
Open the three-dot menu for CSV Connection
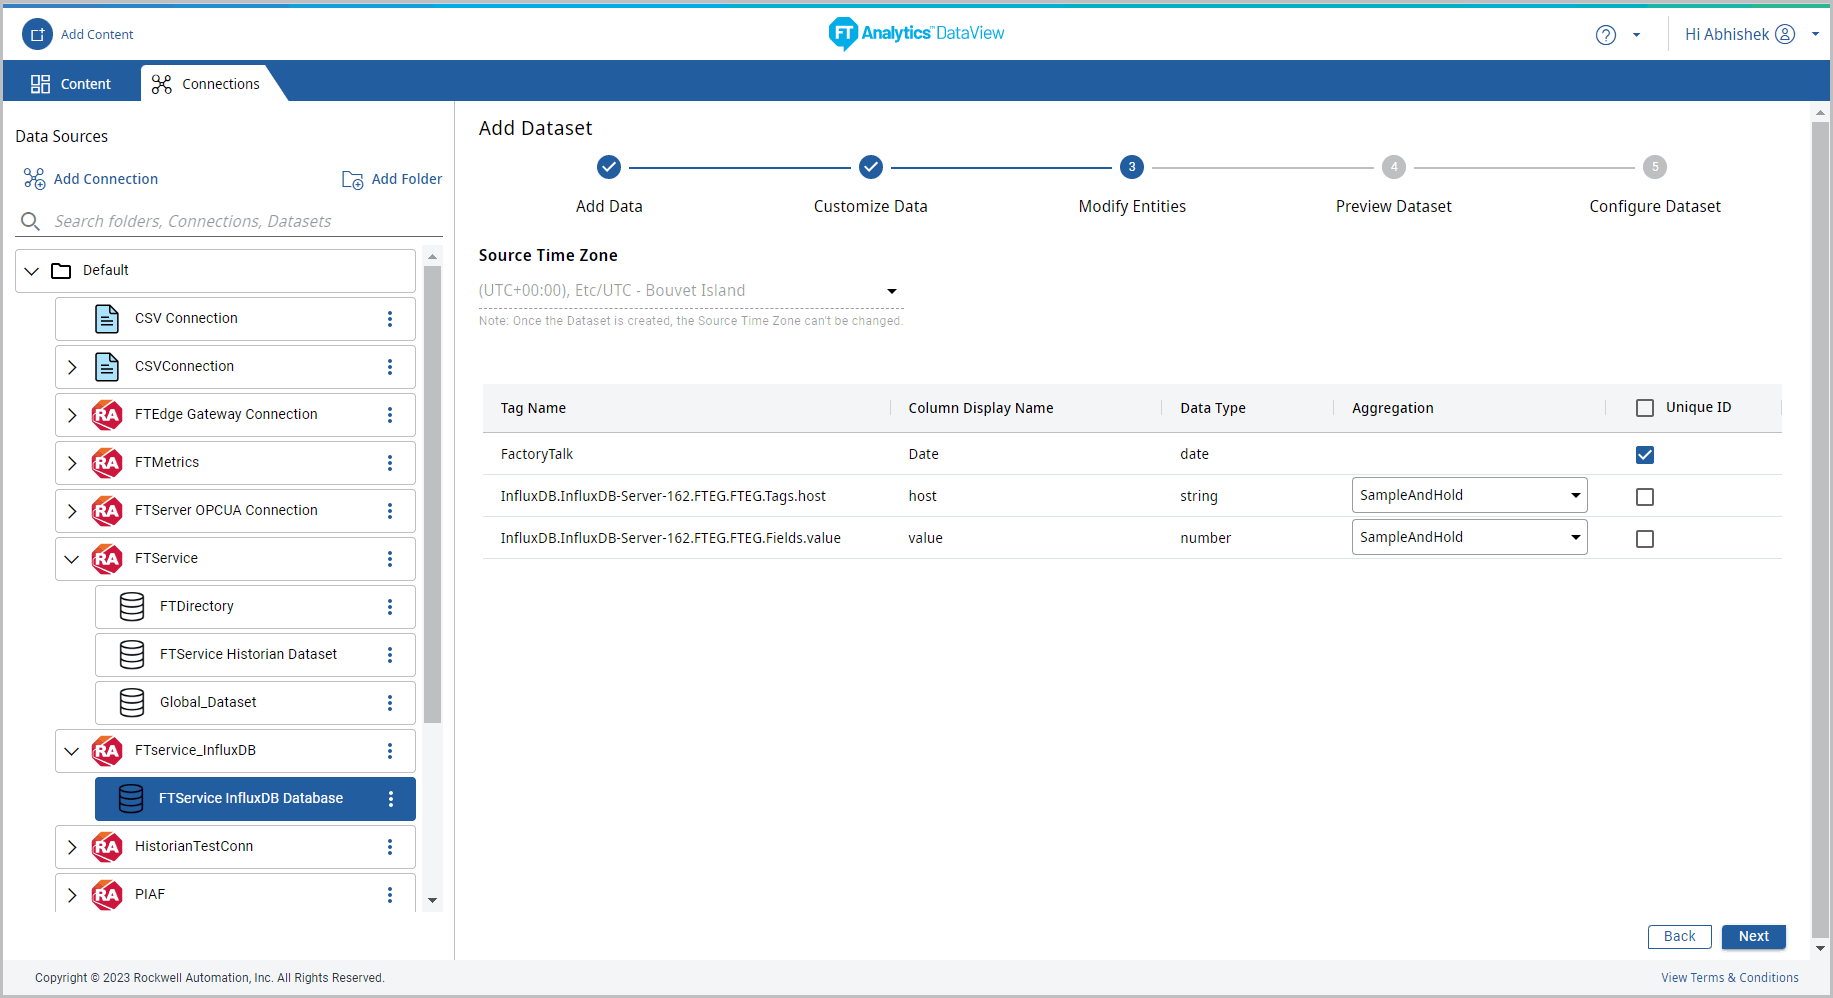pos(390,319)
